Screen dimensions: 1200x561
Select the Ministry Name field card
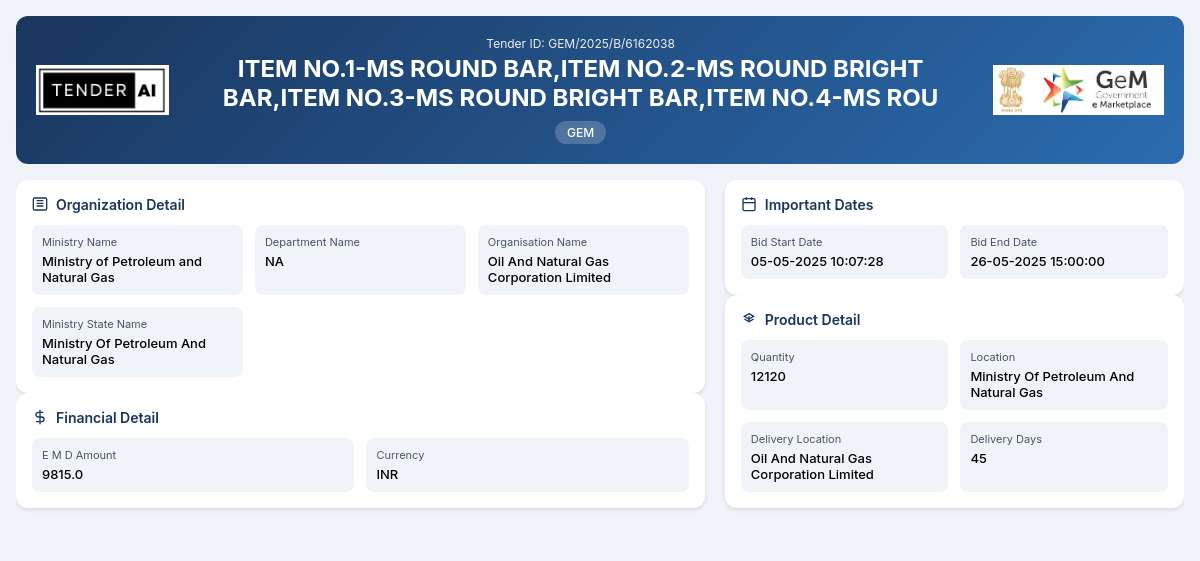click(x=137, y=260)
